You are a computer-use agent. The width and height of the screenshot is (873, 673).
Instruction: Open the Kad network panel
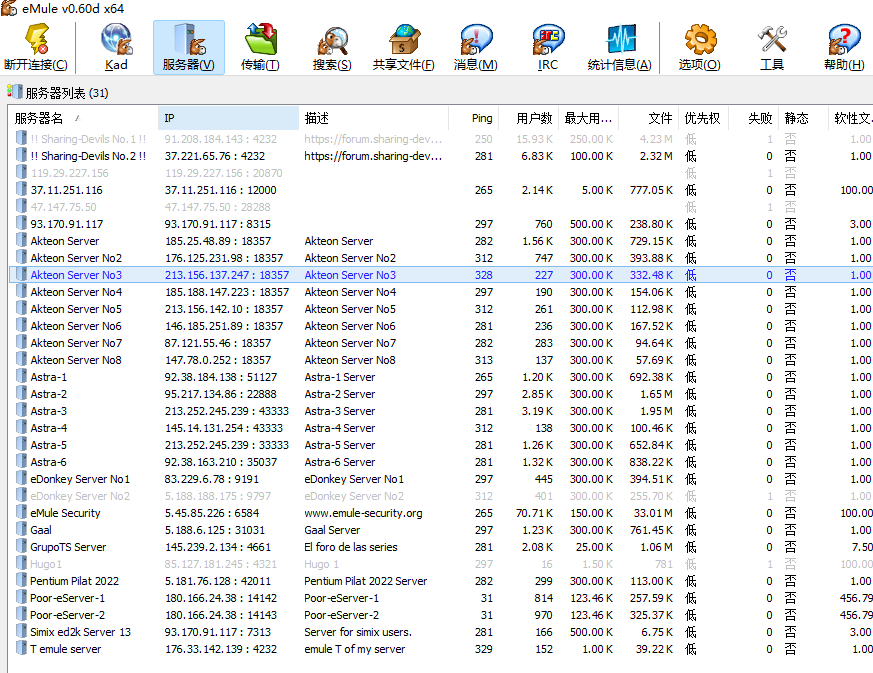[x=116, y=48]
